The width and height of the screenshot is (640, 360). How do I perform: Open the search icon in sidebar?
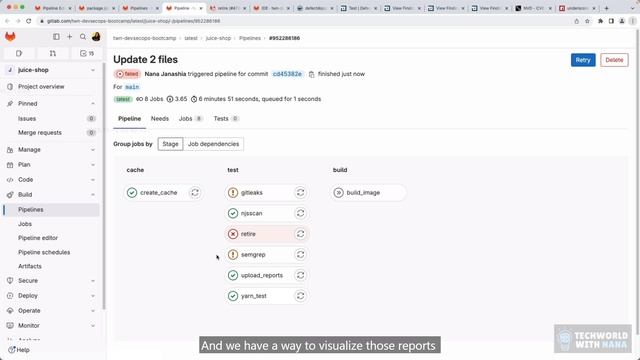83,37
